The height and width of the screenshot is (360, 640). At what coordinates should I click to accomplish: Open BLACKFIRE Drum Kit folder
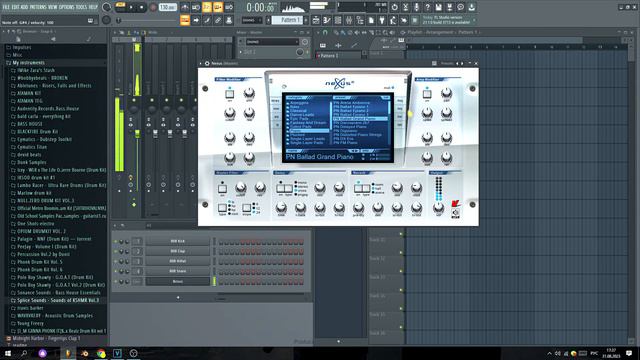pos(37,132)
